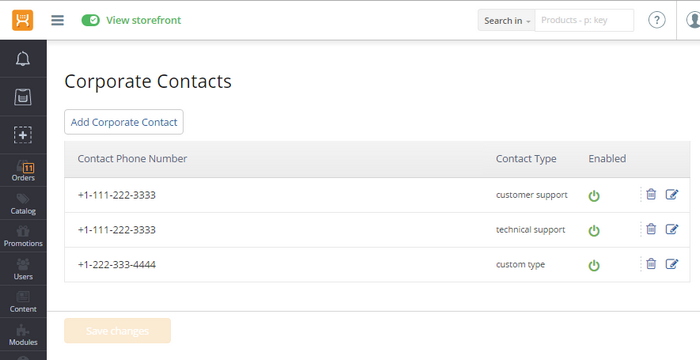
Task: Toggle the View storefront switch
Action: pos(91,20)
